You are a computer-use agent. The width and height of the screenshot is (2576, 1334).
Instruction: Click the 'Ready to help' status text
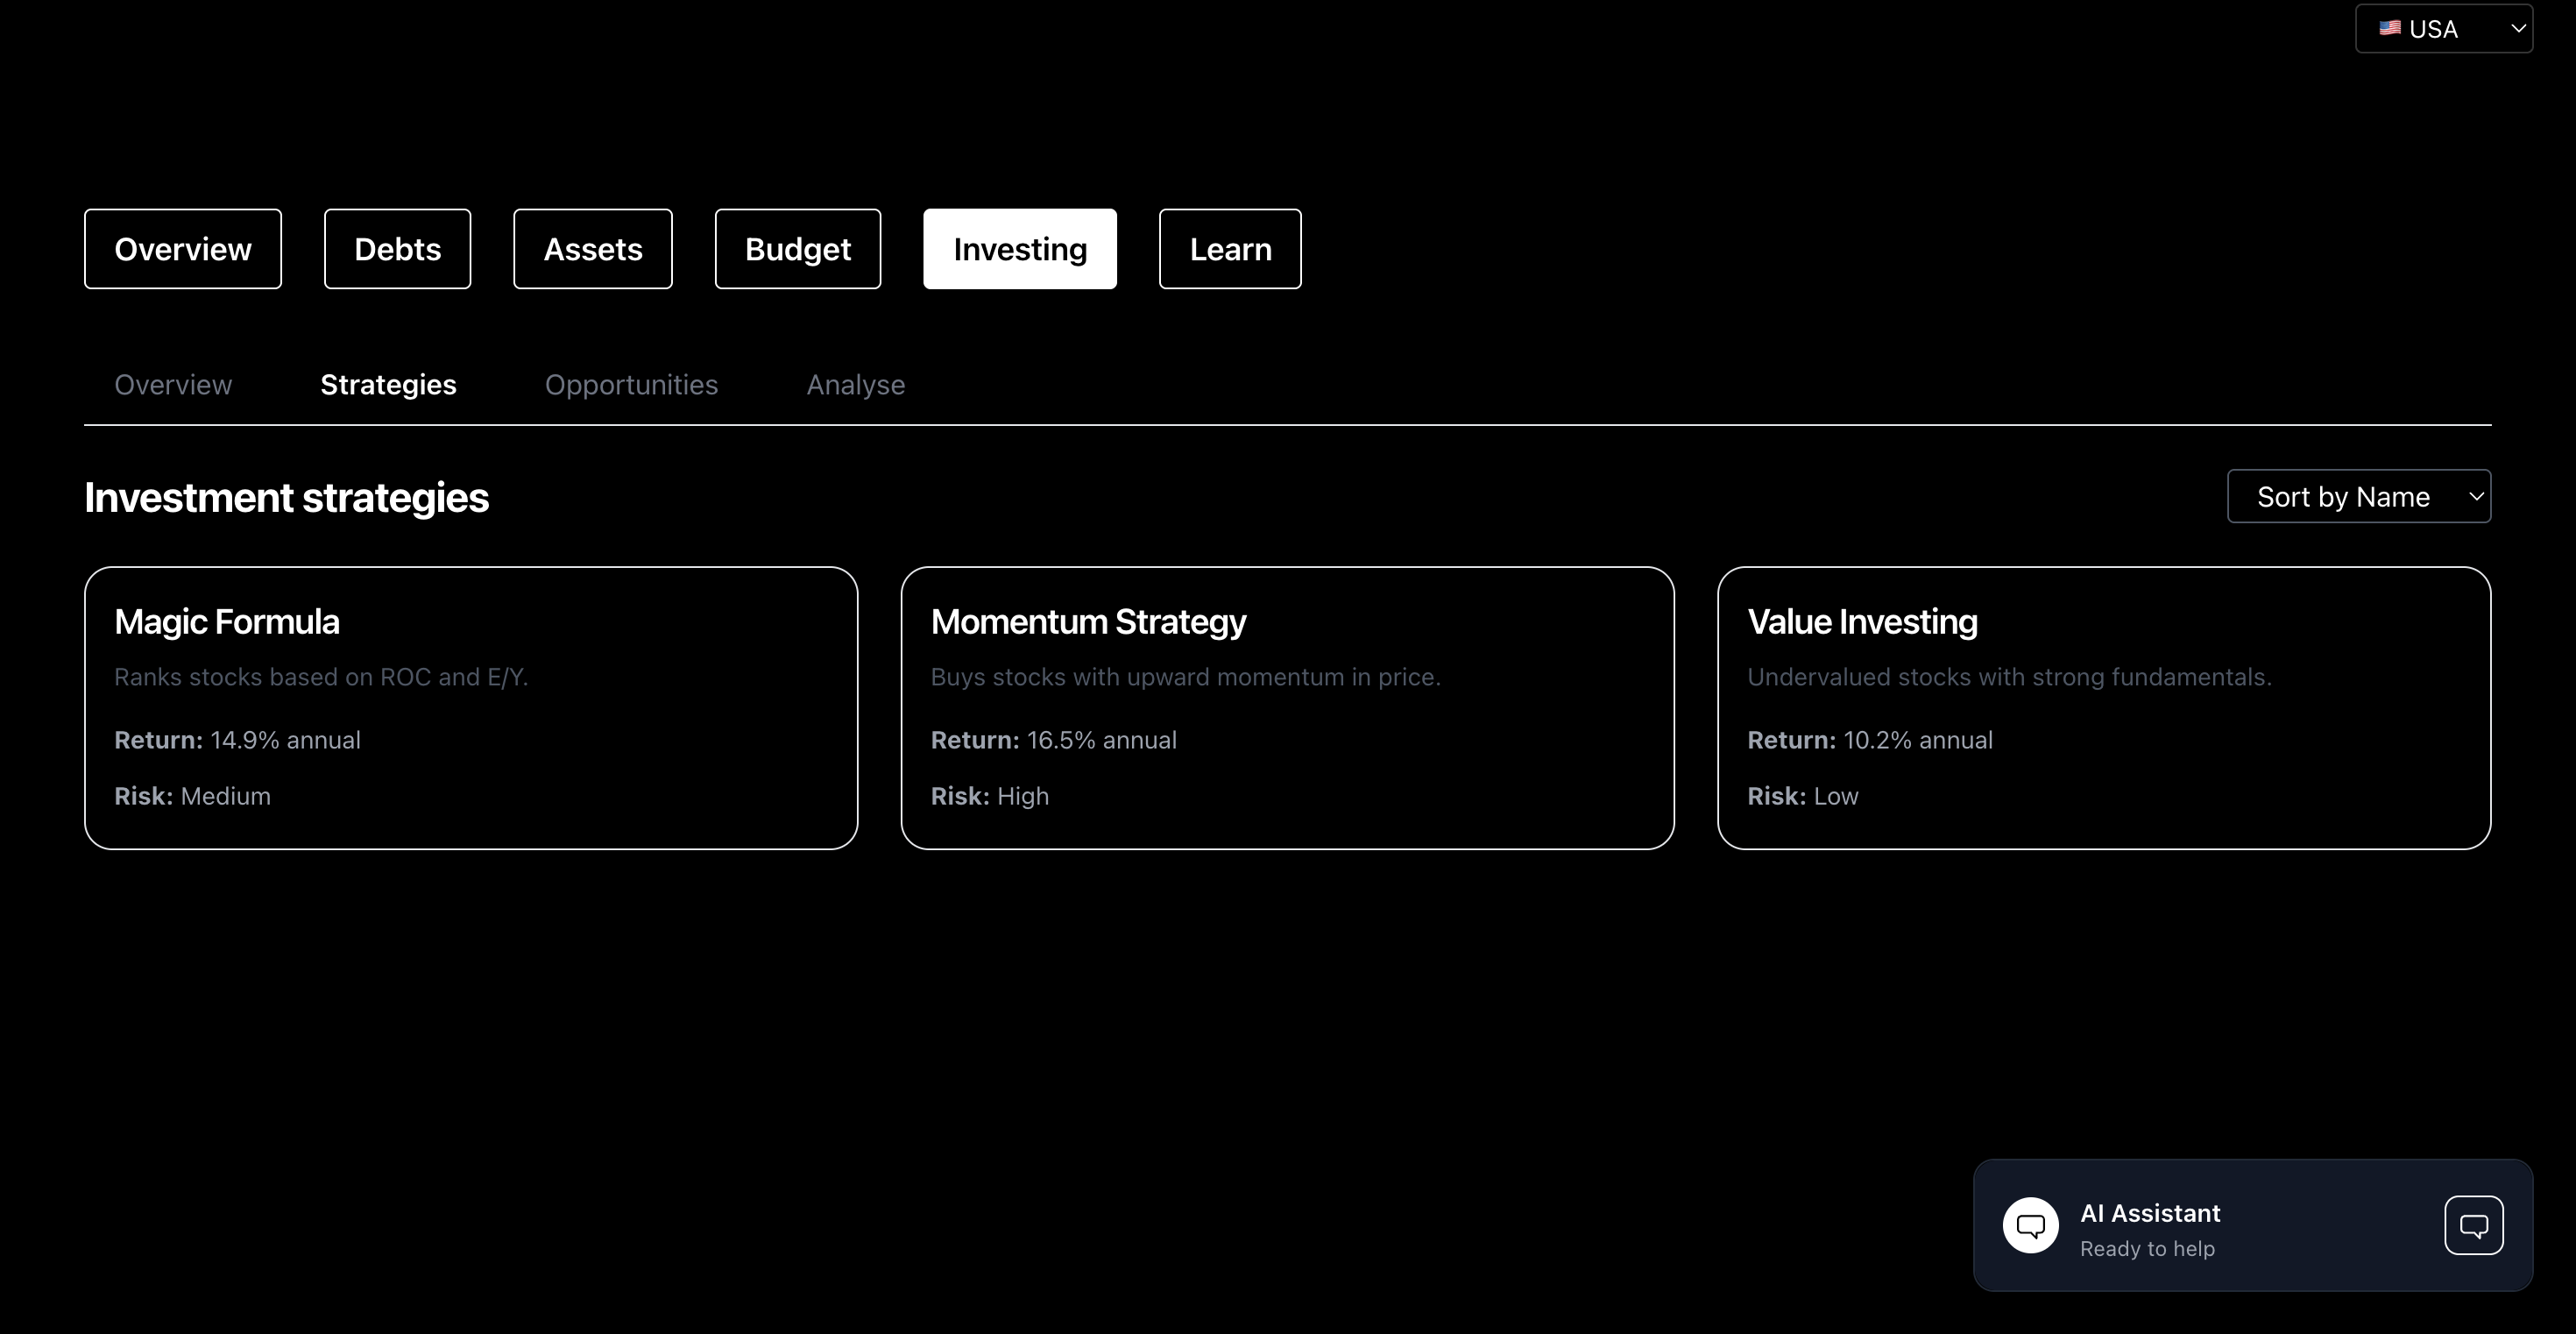[2147, 1249]
